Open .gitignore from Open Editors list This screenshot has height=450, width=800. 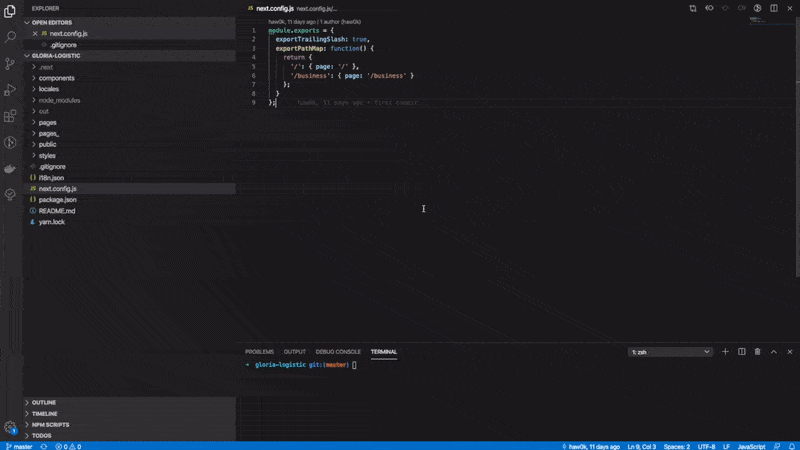point(129,45)
